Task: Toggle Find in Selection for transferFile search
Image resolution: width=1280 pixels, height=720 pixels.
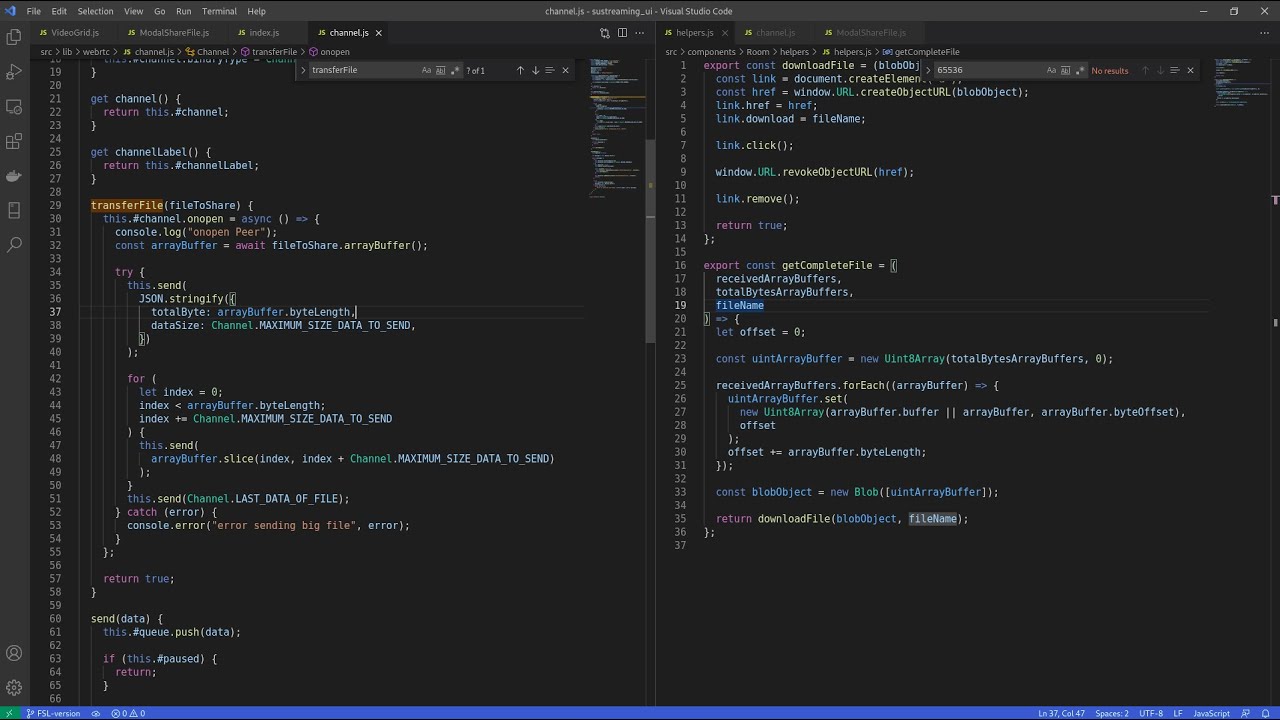Action: click(550, 70)
